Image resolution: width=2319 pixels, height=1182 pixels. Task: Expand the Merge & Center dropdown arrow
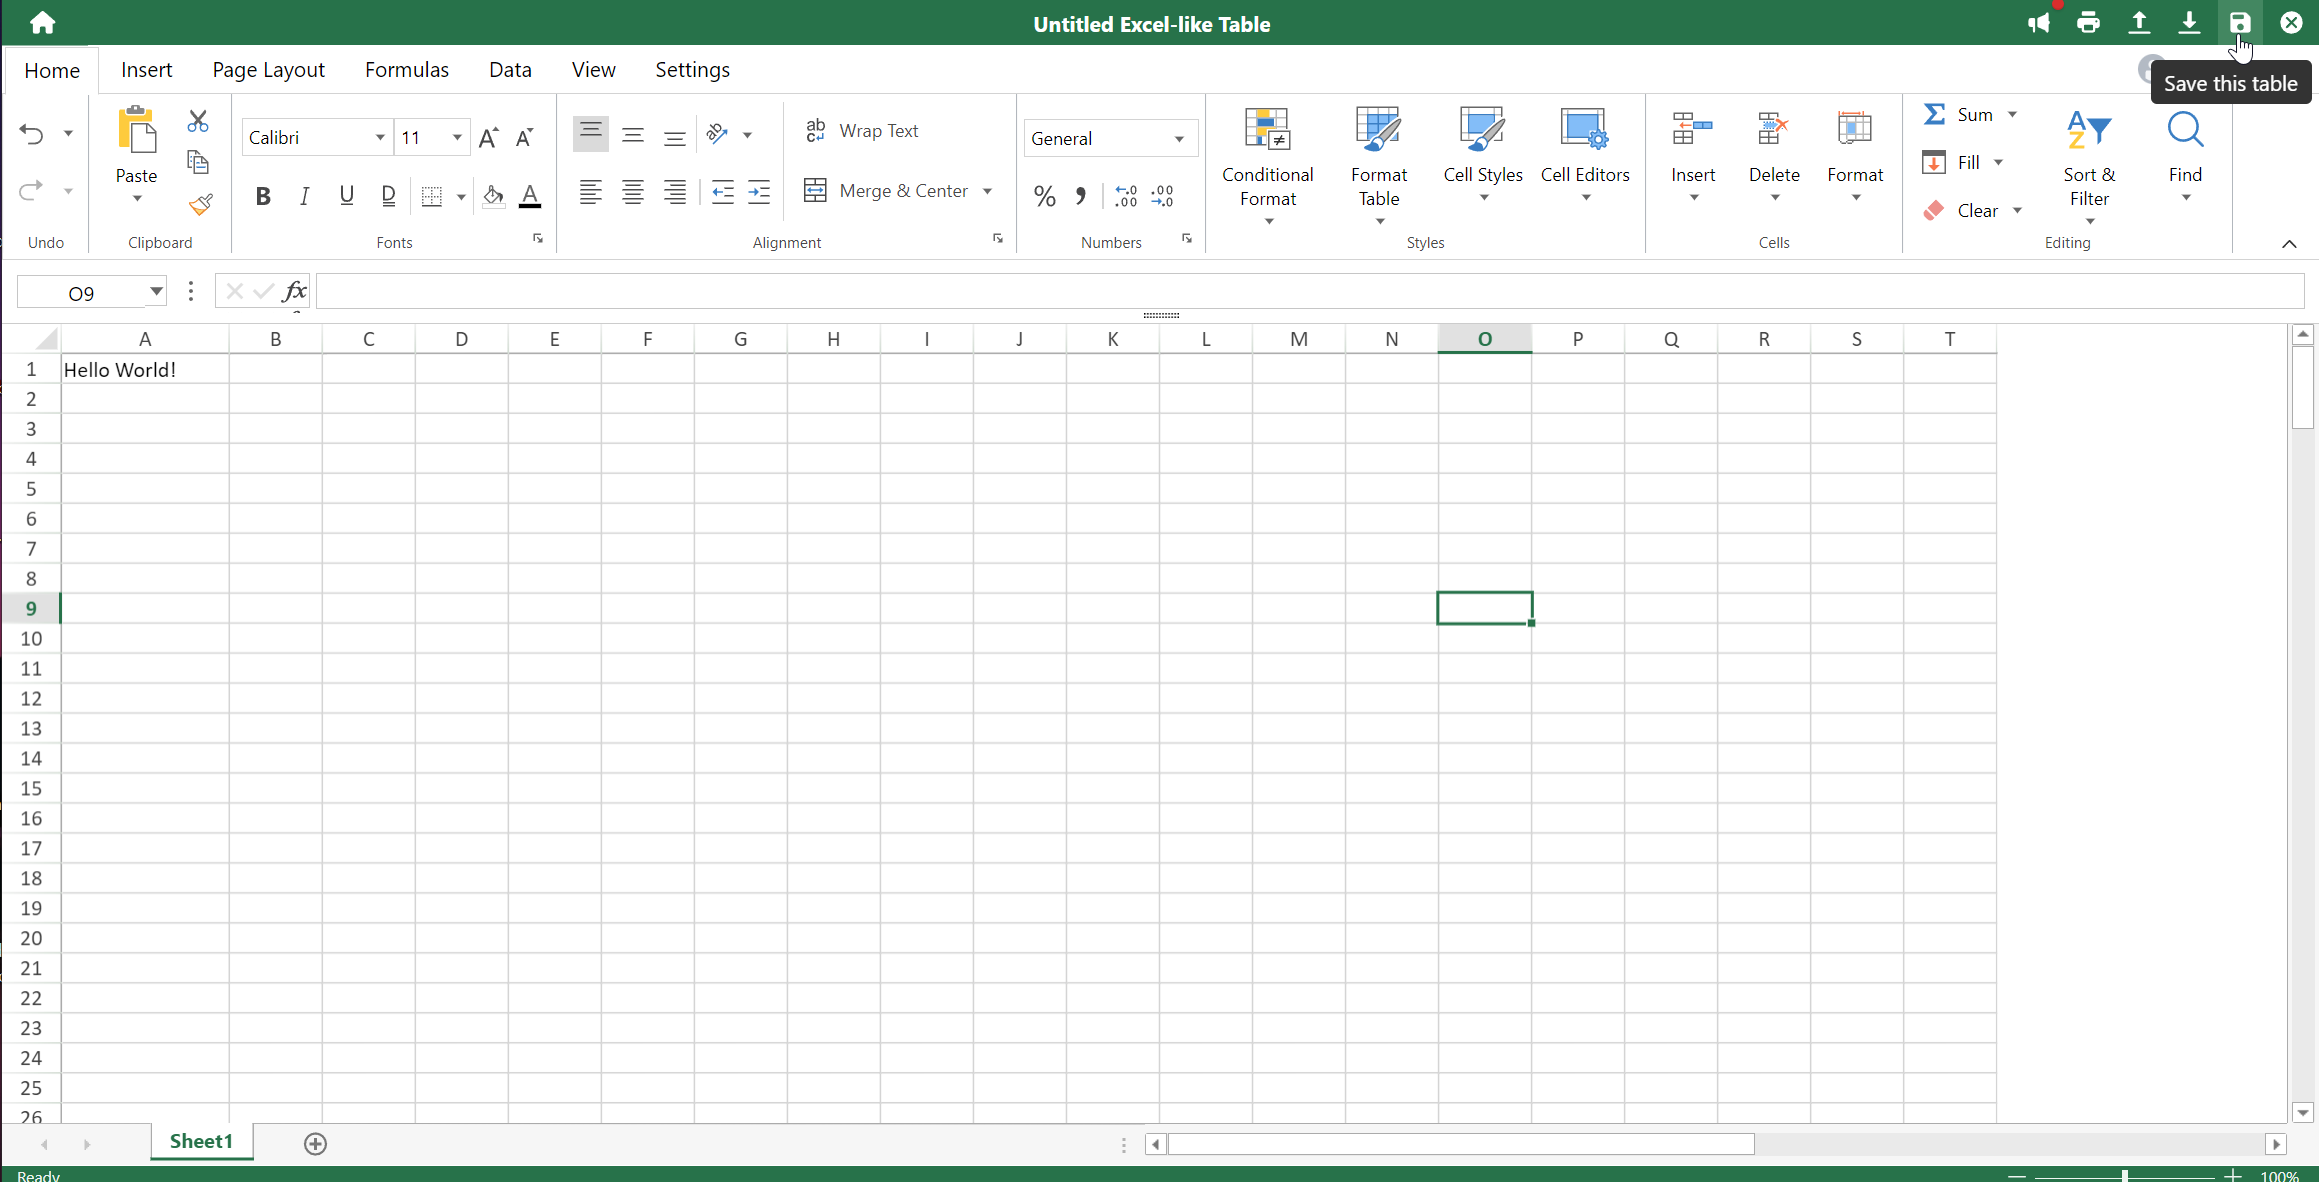[987, 191]
